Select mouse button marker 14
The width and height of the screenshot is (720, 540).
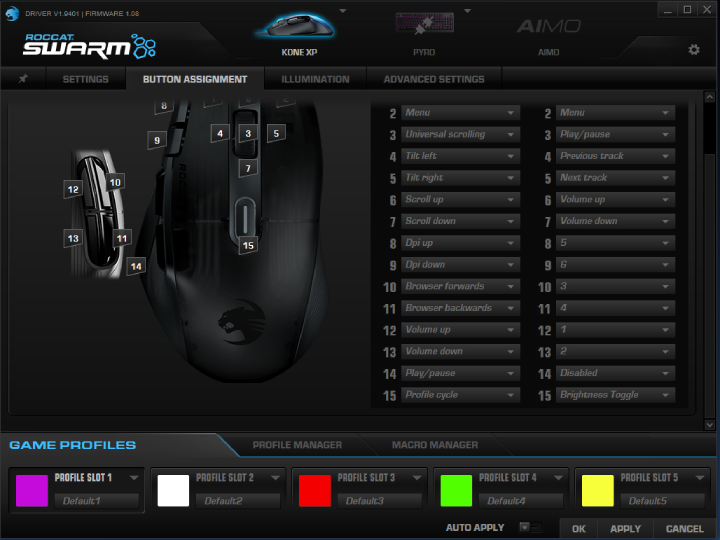pos(136,266)
